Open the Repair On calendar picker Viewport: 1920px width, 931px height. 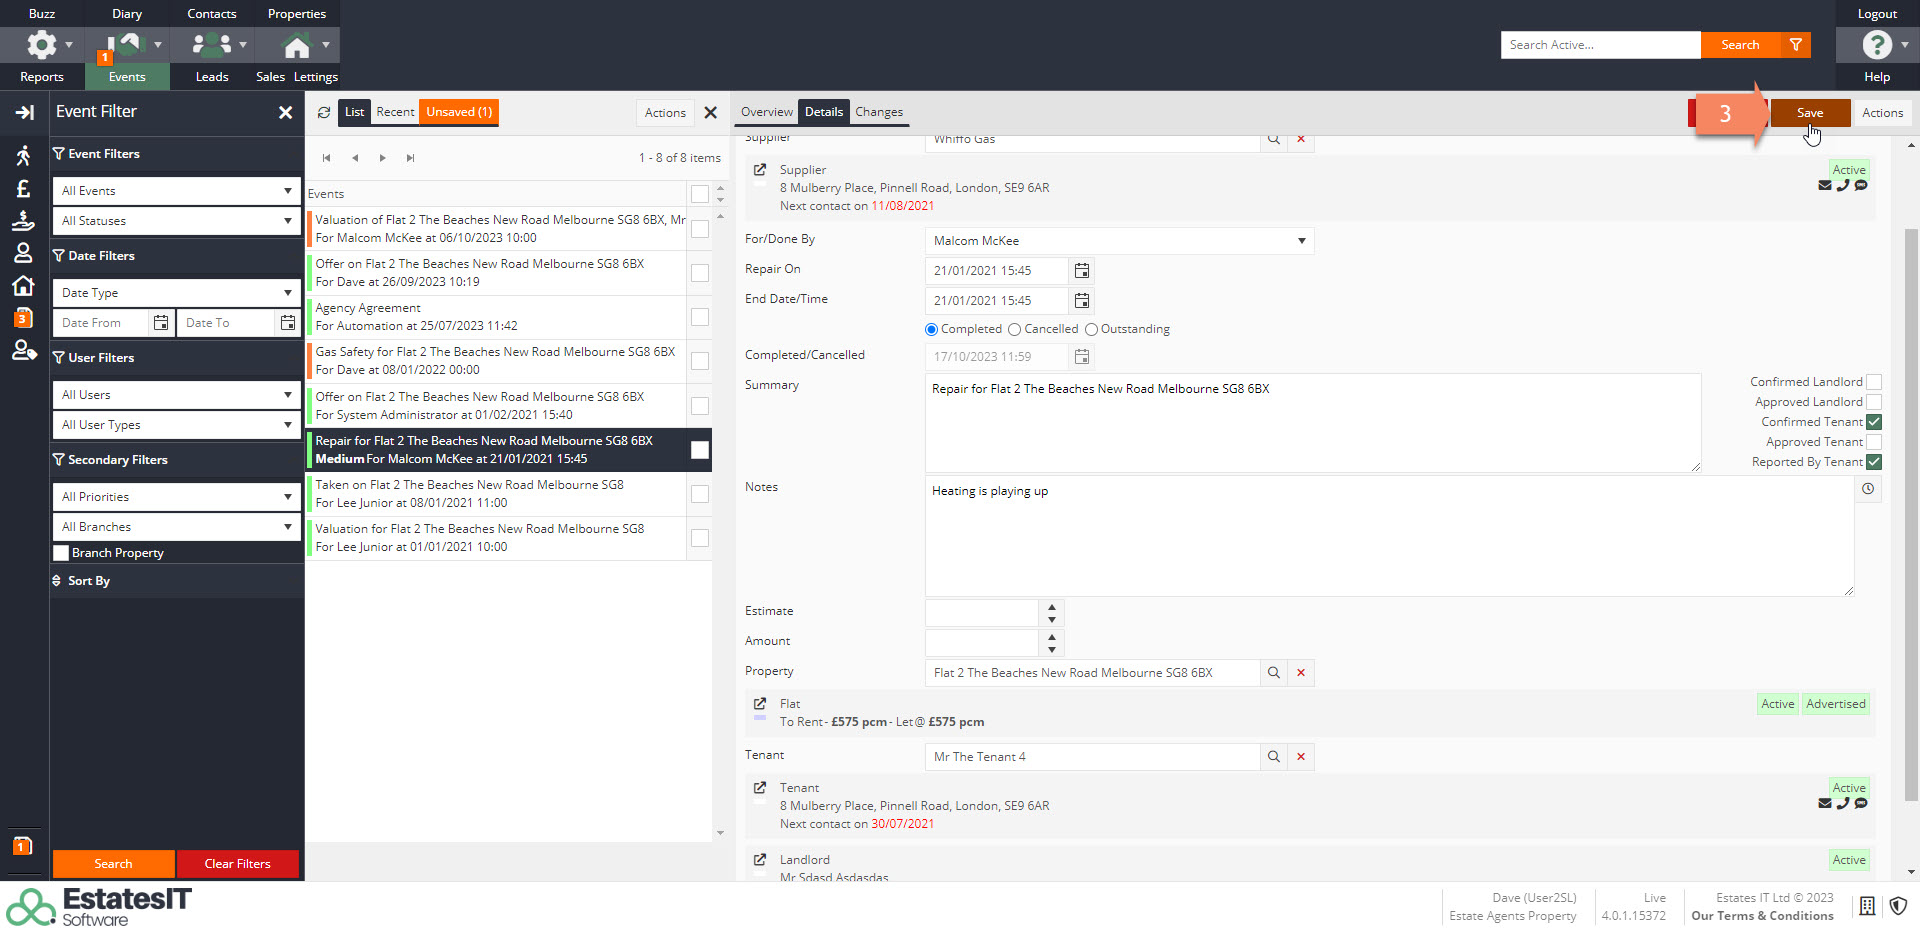[x=1081, y=271]
